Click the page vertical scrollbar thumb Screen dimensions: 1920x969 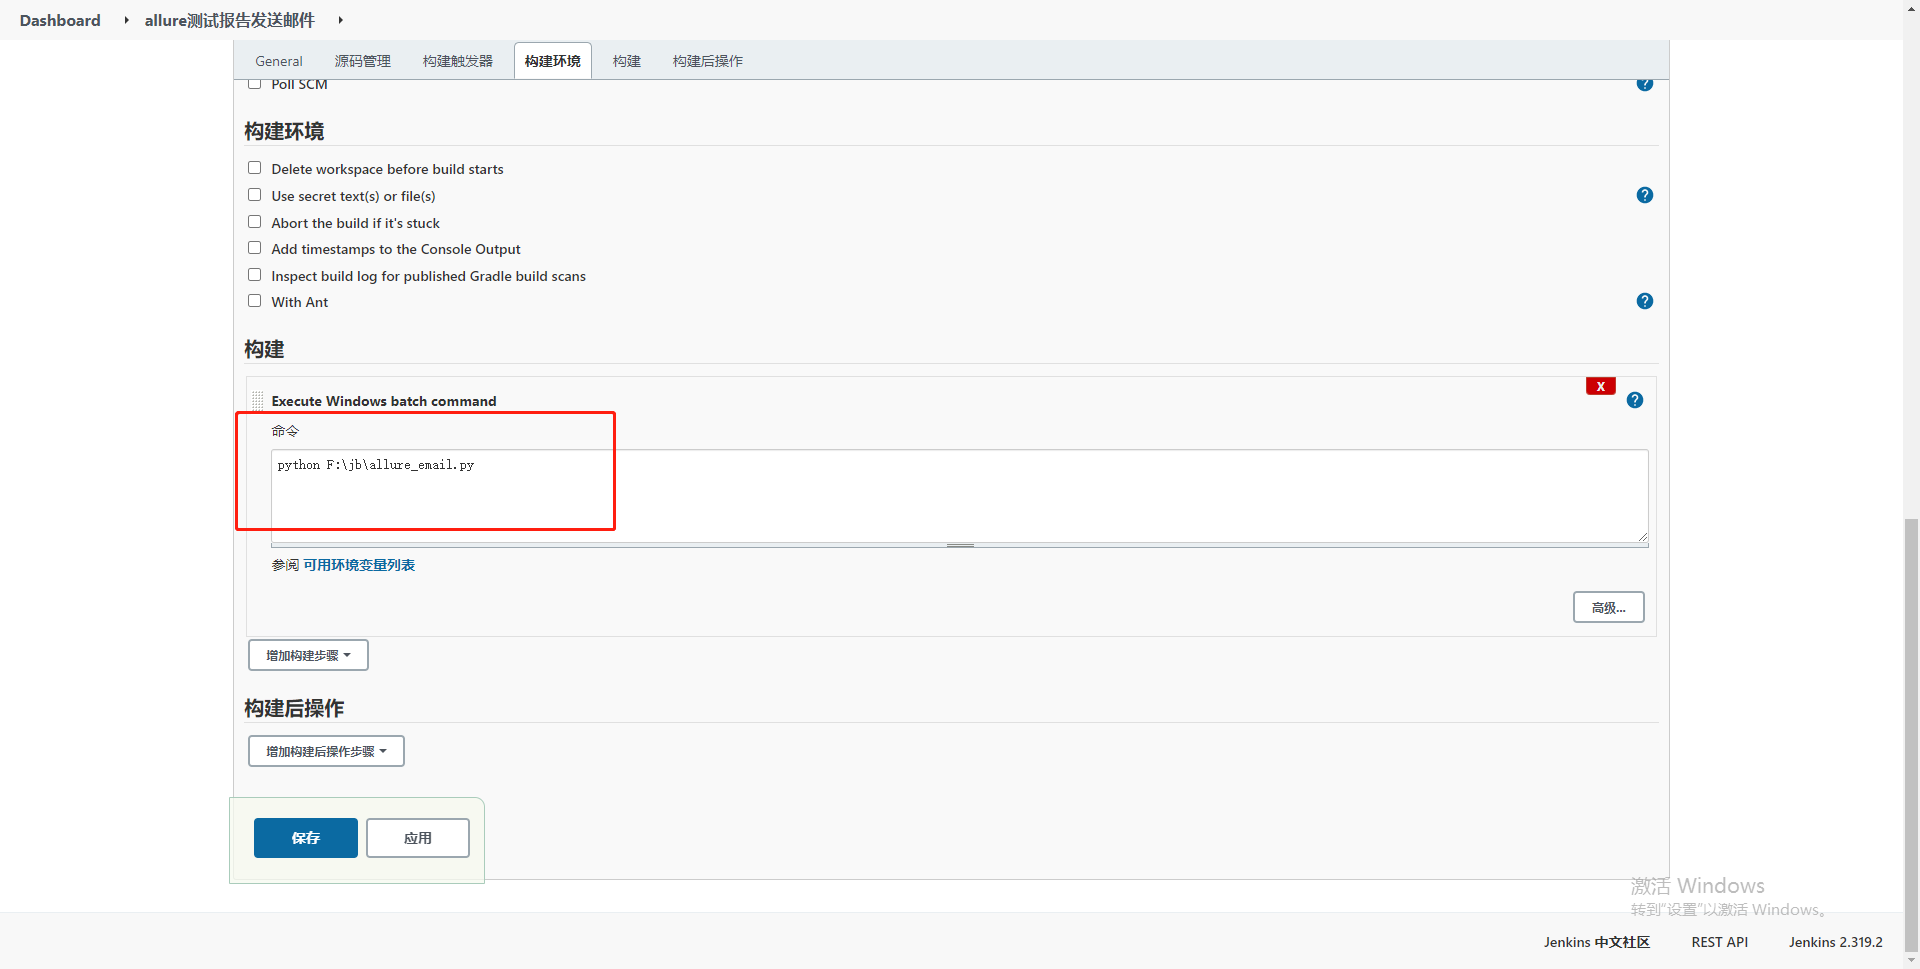pyautogui.click(x=1911, y=735)
